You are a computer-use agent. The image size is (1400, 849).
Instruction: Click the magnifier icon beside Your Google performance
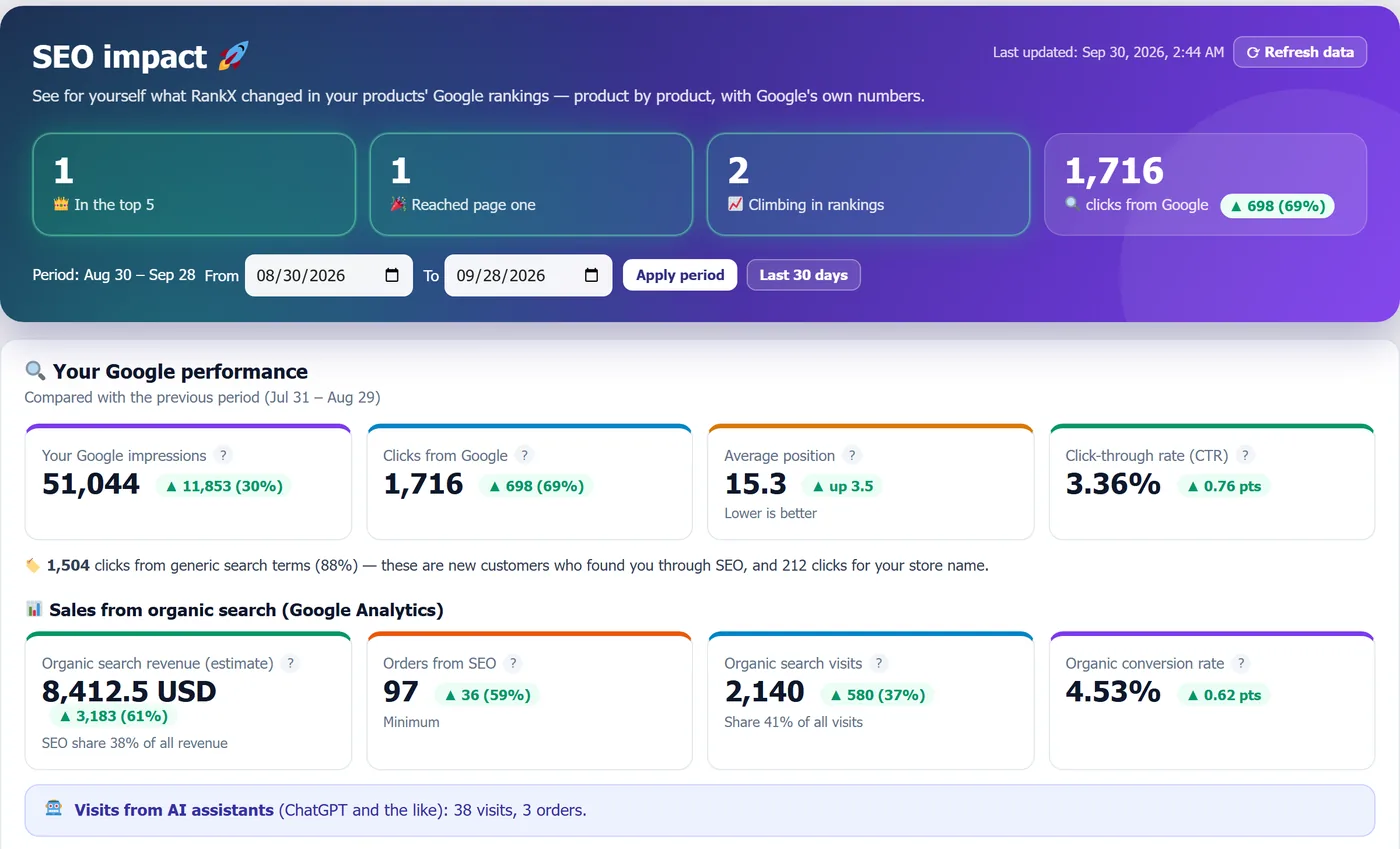36,371
